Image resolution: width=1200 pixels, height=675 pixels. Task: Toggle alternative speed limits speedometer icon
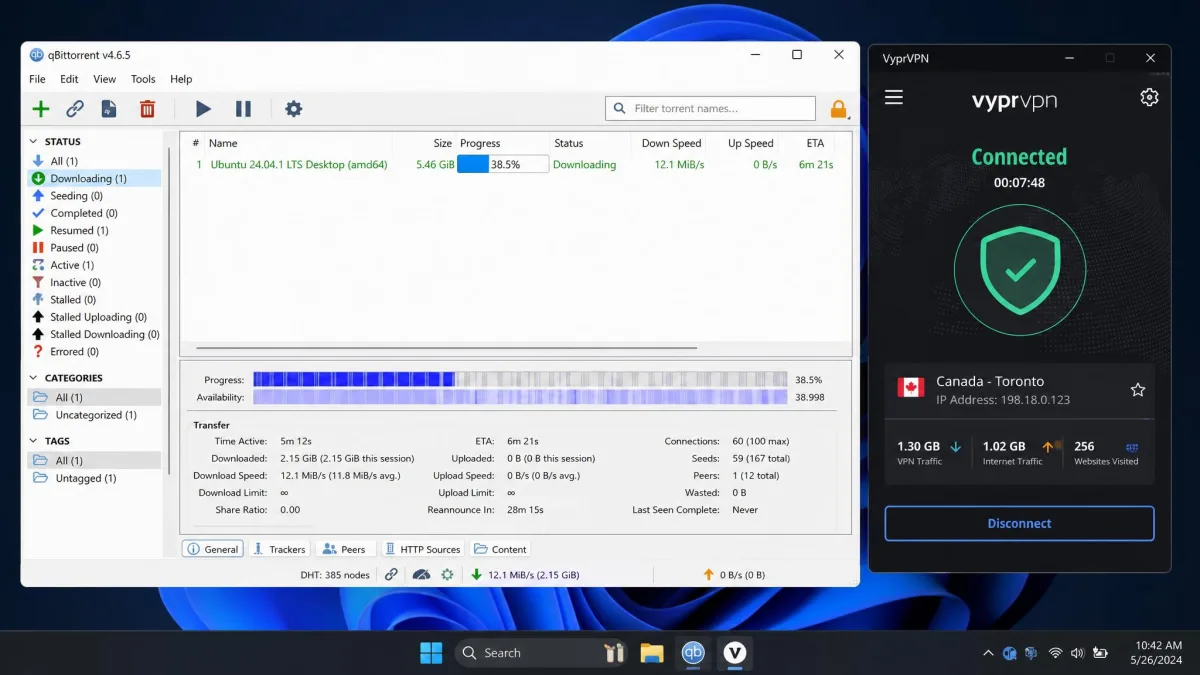(421, 575)
